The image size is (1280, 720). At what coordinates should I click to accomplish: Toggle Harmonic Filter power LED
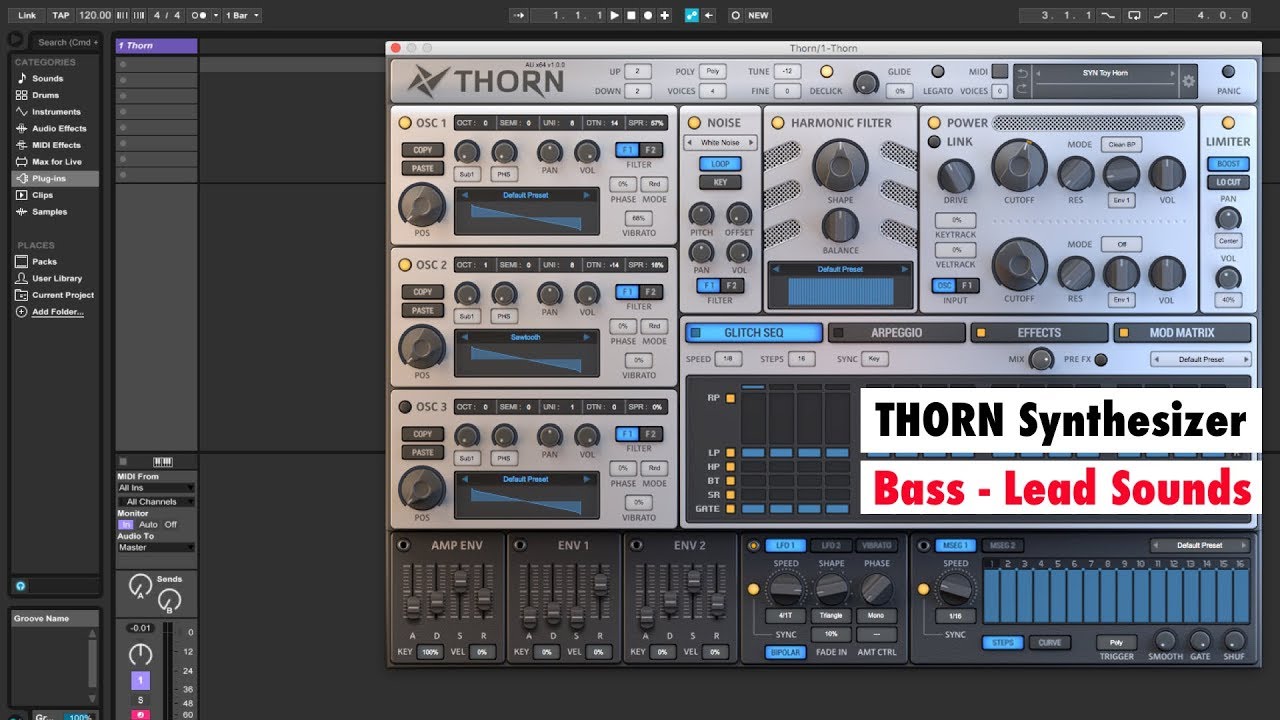click(x=778, y=123)
